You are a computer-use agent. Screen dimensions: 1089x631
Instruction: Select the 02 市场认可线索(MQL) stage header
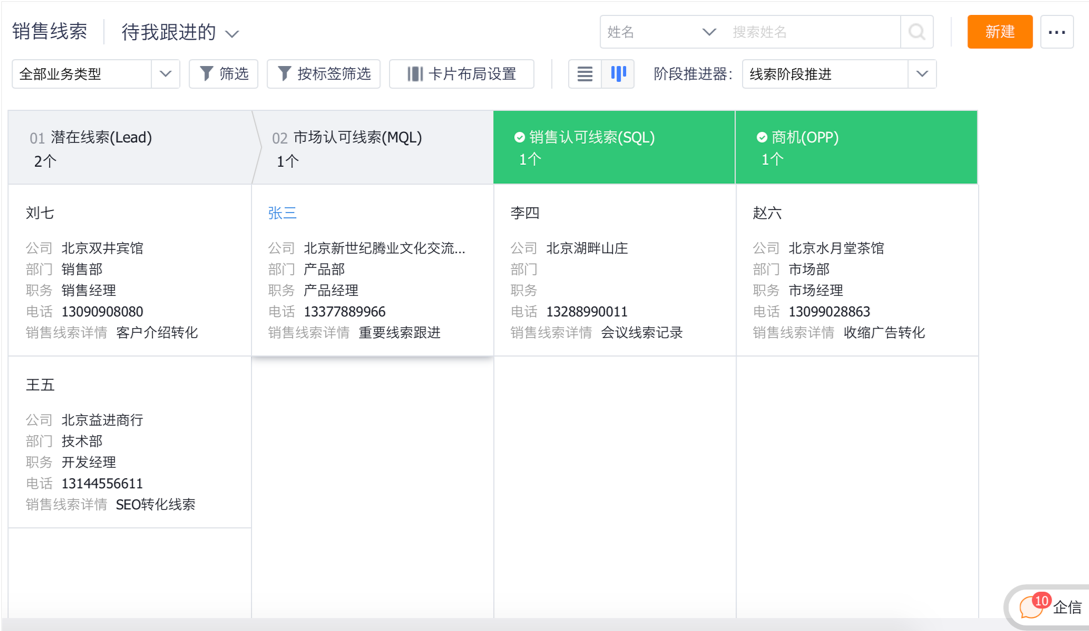pyautogui.click(x=373, y=148)
